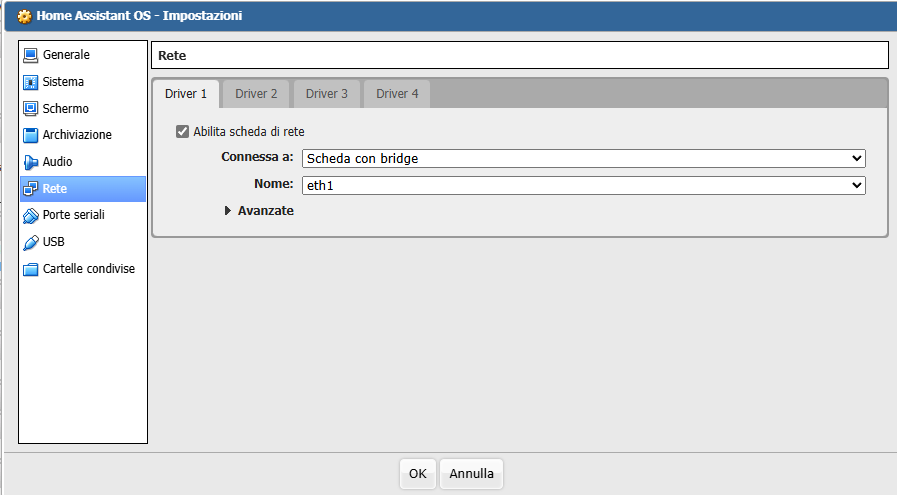Click the Porte seriali connector icon
Viewport: 897px width, 495px height.
30,215
